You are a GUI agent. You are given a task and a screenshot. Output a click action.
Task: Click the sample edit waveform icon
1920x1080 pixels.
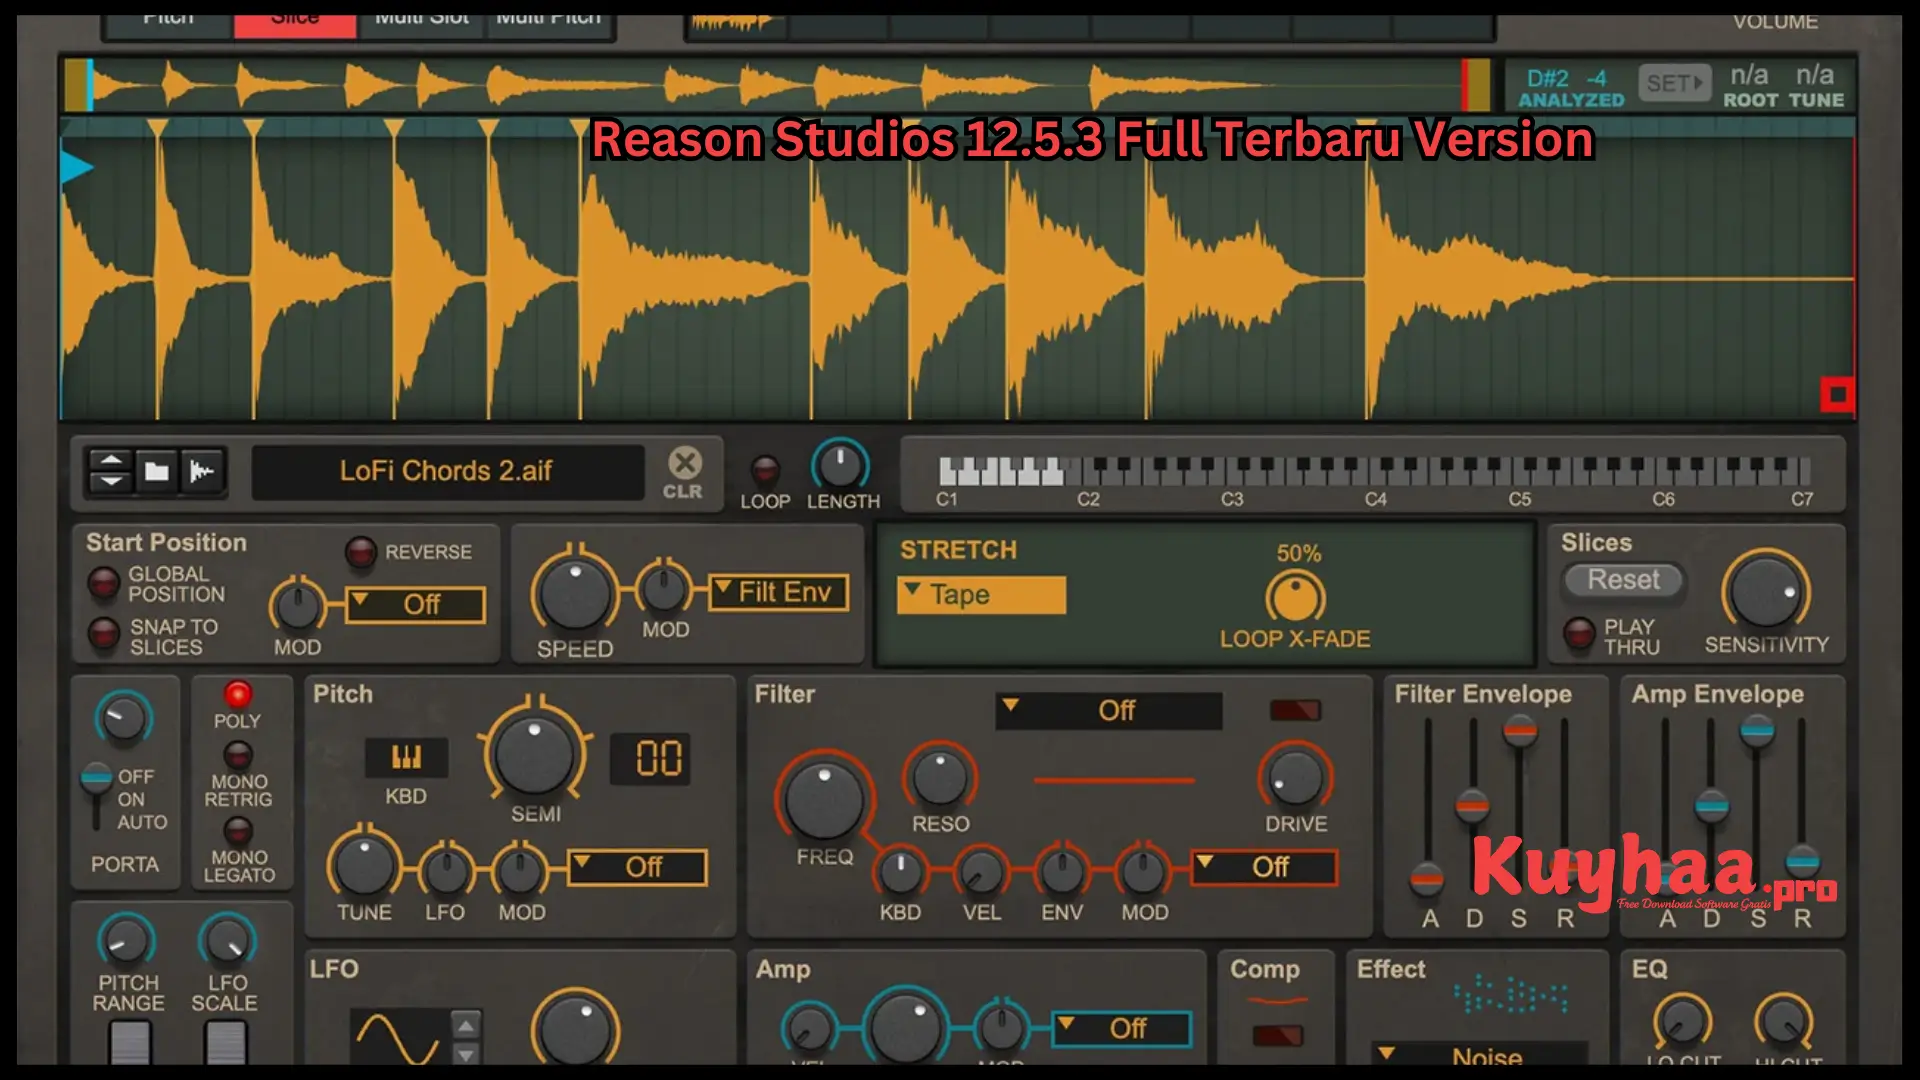[x=203, y=471]
